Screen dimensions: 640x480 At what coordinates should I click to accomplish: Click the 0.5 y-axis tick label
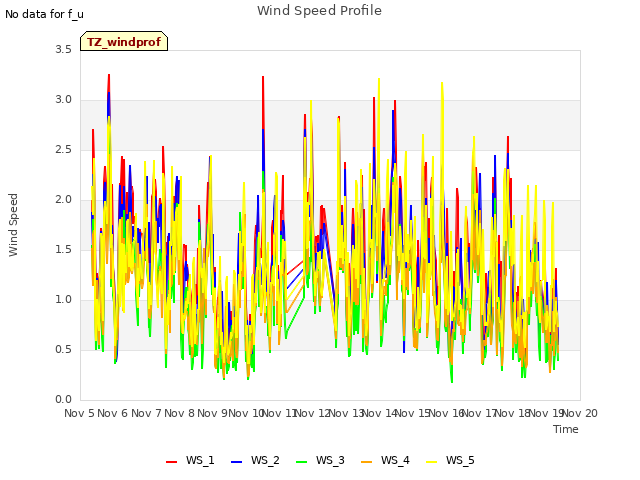click(x=63, y=349)
